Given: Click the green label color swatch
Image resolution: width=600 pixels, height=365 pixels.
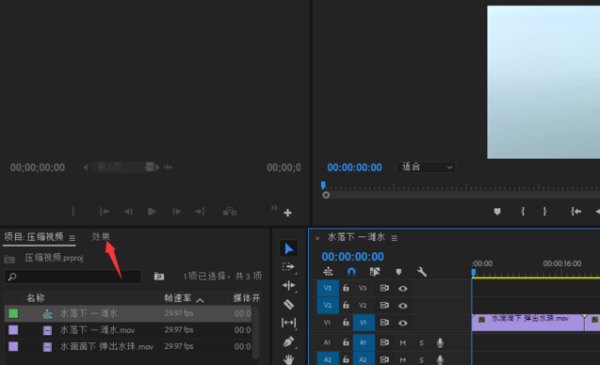Looking at the screenshot, I should pyautogui.click(x=13, y=313).
